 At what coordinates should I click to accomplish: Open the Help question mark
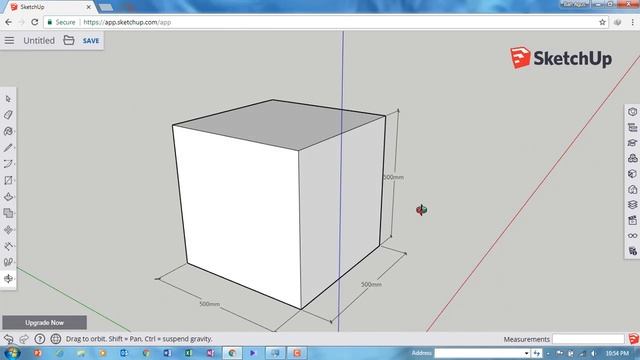click(40, 339)
